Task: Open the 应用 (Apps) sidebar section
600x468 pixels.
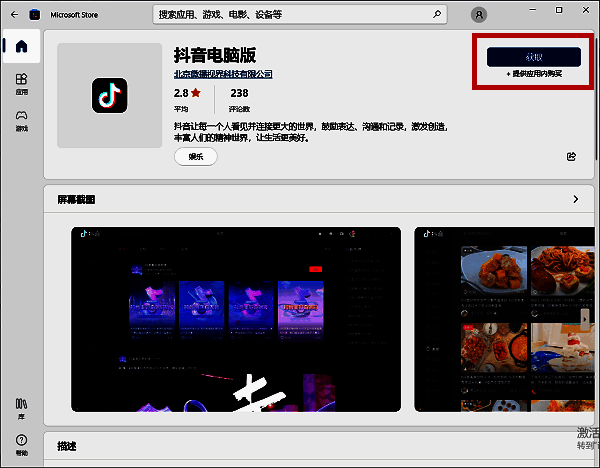Action: [x=21, y=84]
